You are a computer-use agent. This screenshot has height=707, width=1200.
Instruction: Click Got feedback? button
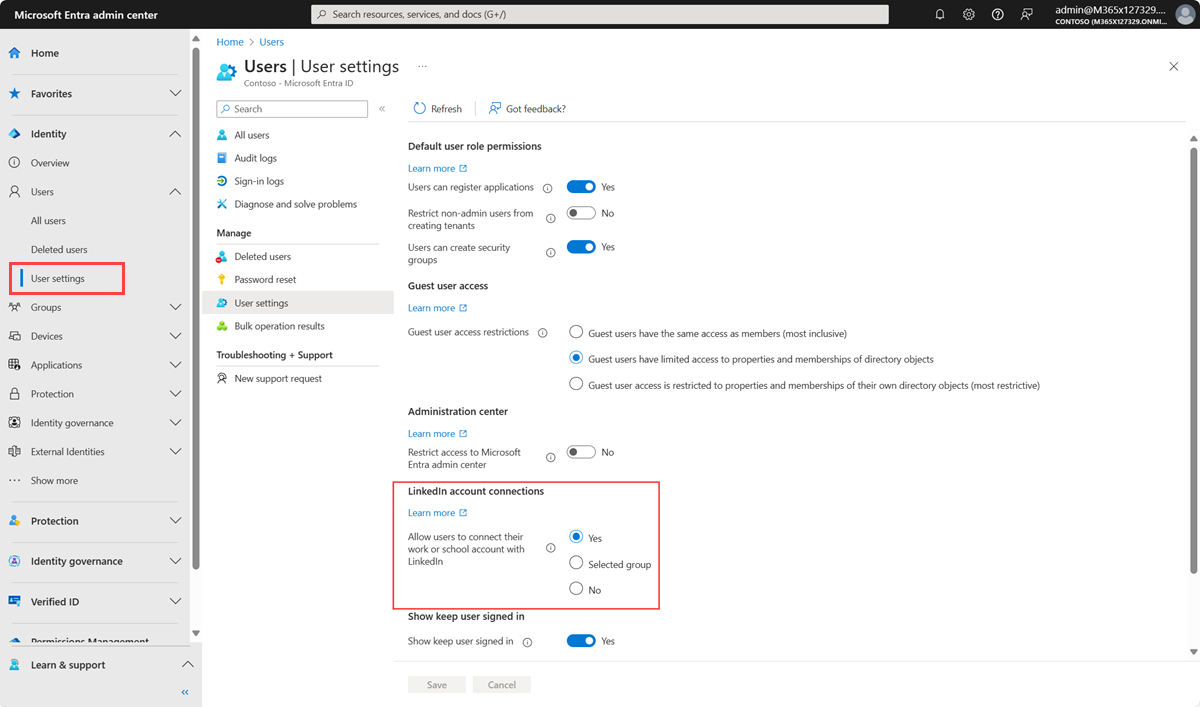(x=527, y=108)
